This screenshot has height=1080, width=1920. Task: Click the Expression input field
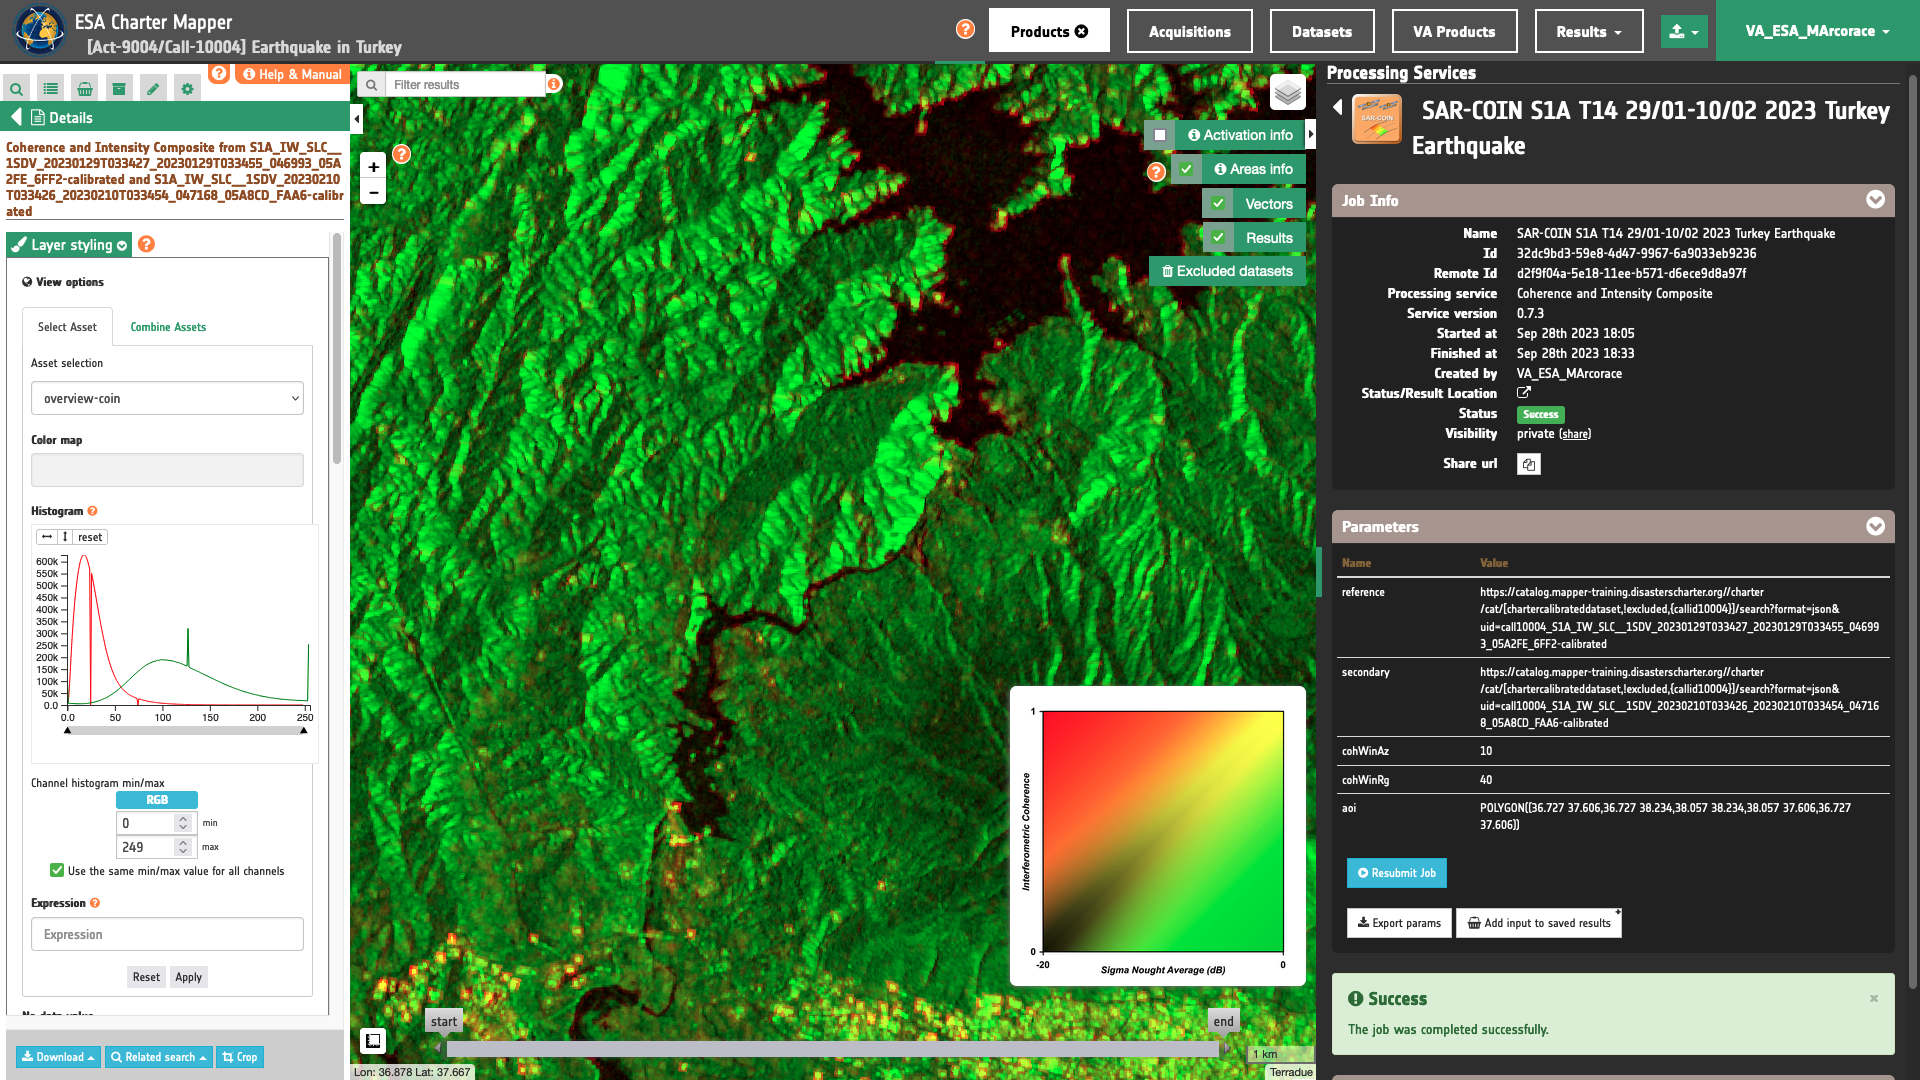point(167,934)
